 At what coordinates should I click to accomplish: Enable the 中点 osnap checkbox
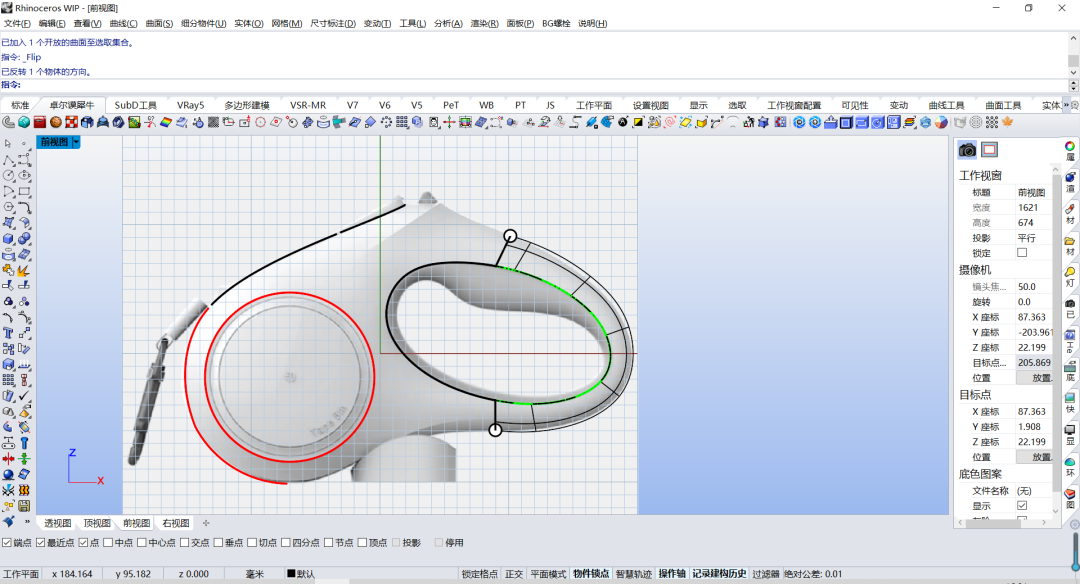click(108, 543)
